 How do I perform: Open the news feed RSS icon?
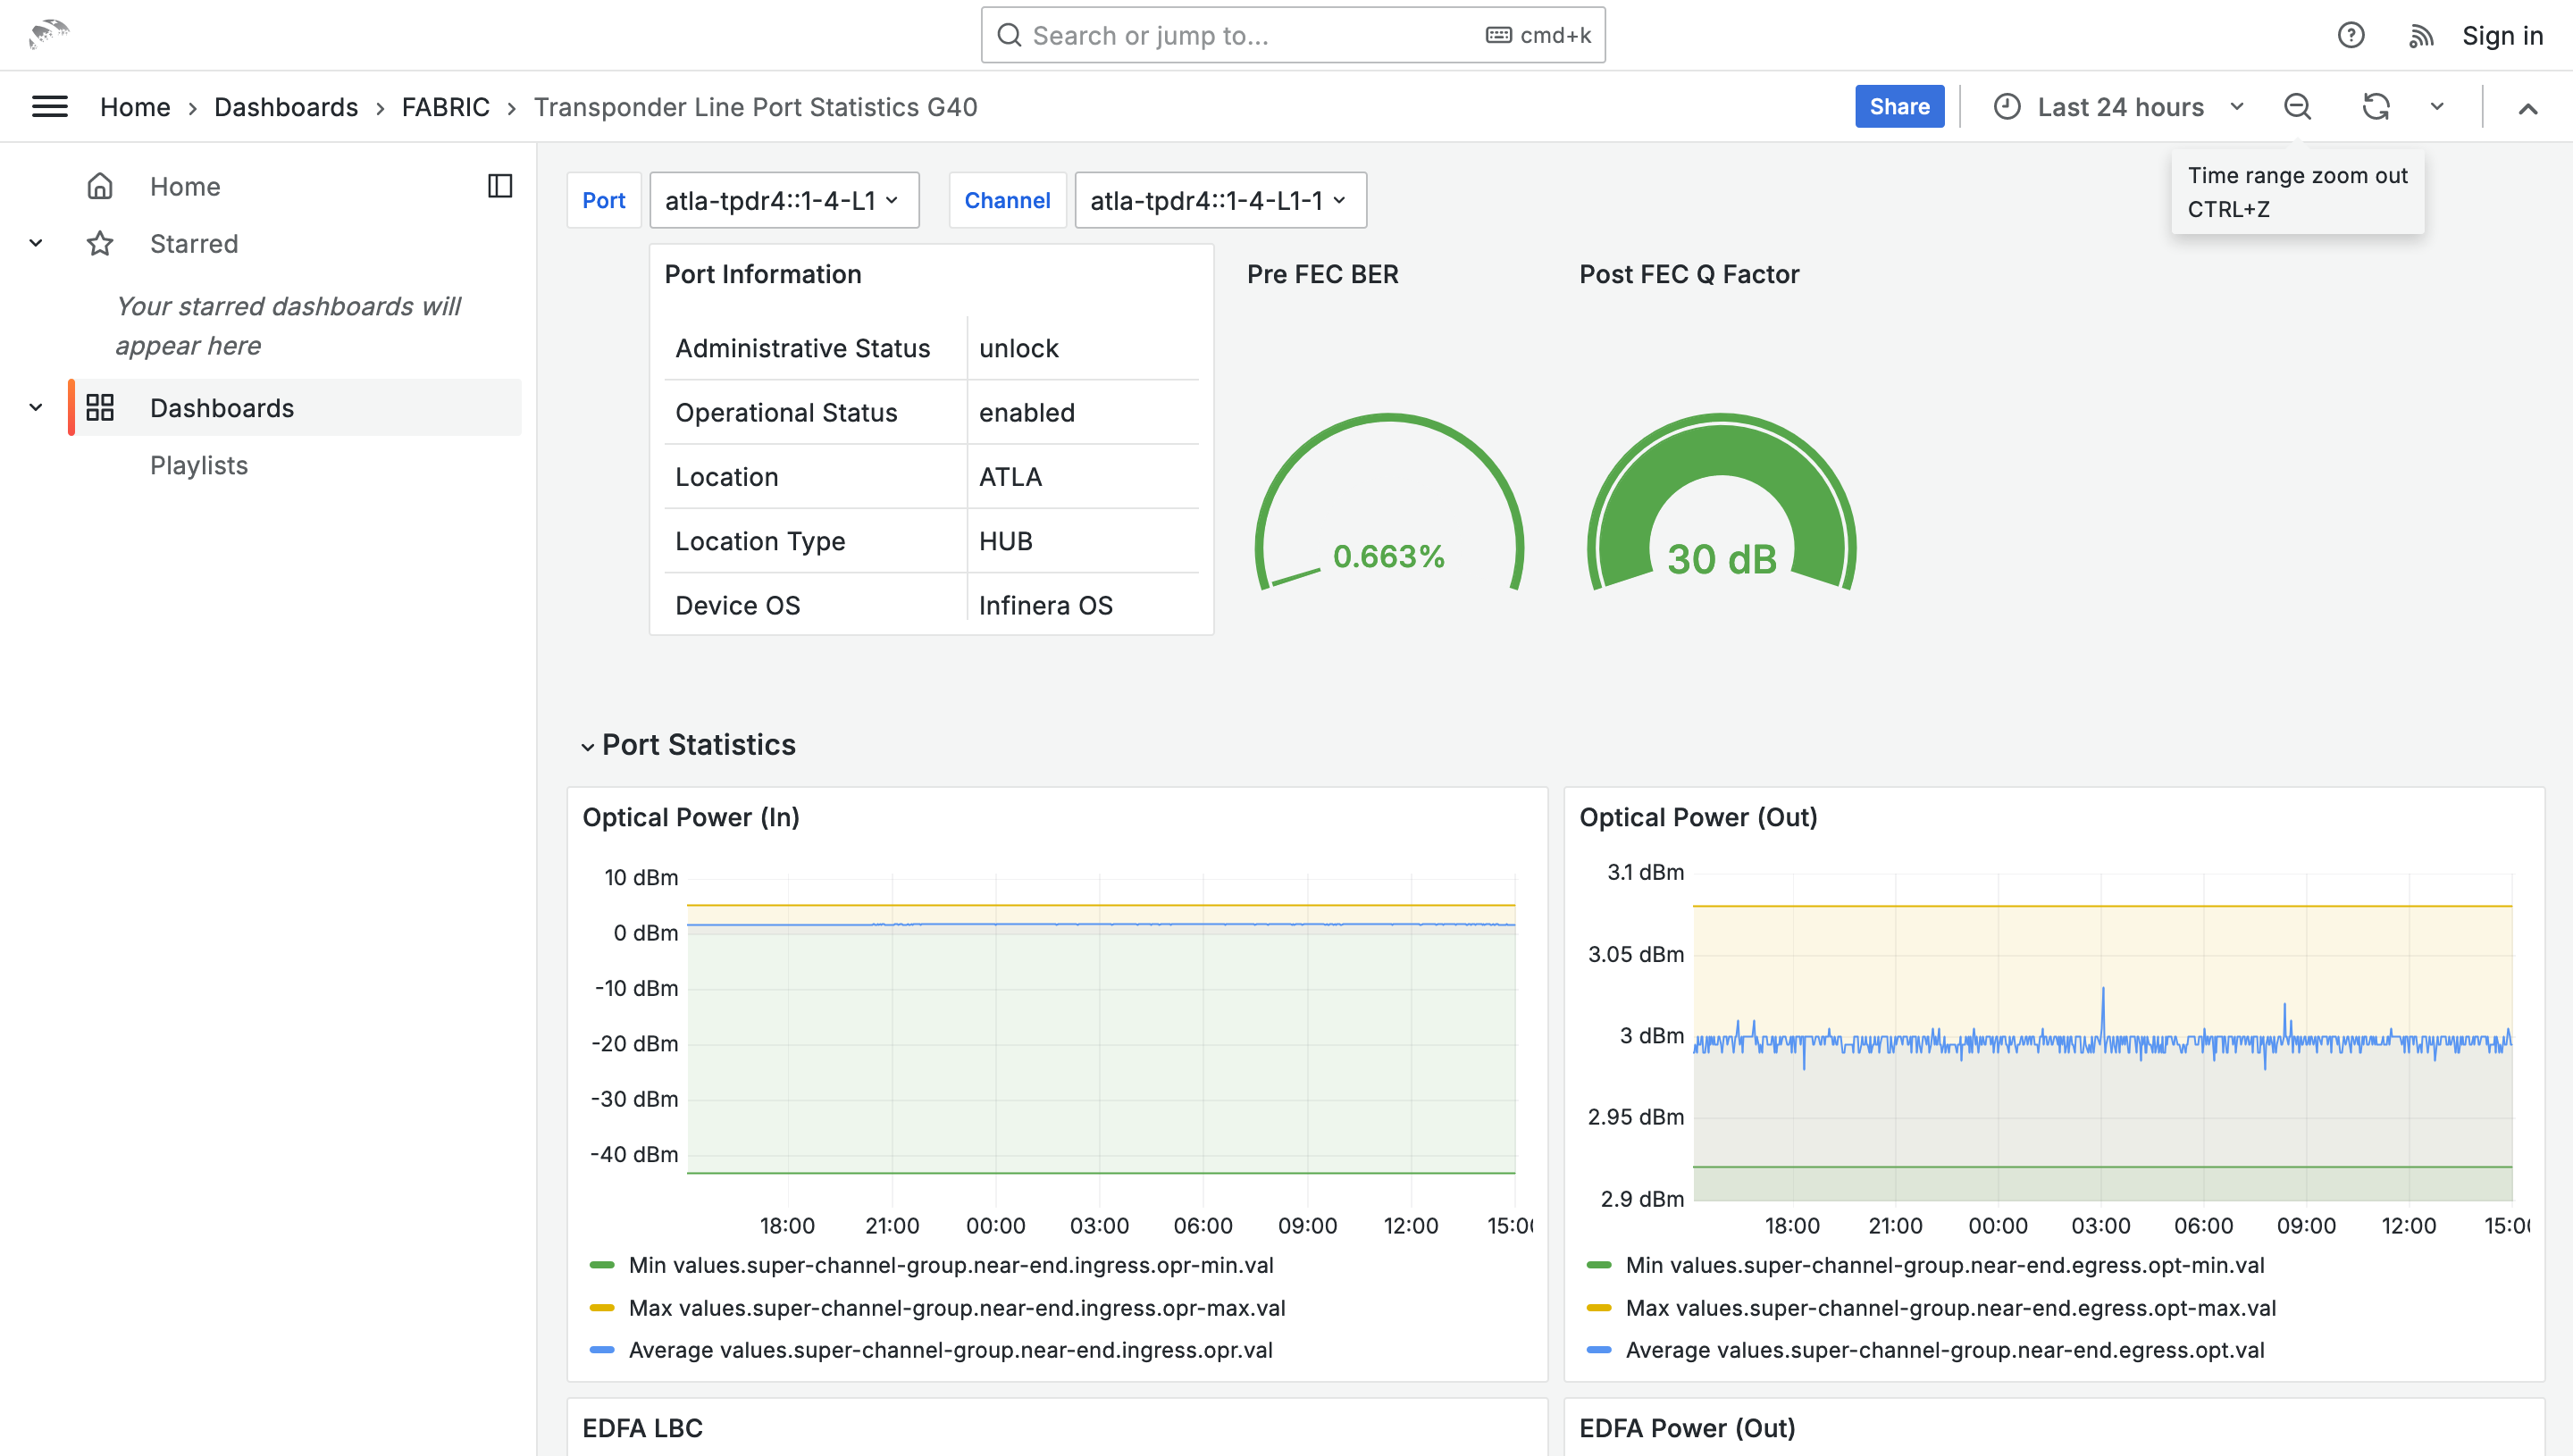pyautogui.click(x=2420, y=36)
